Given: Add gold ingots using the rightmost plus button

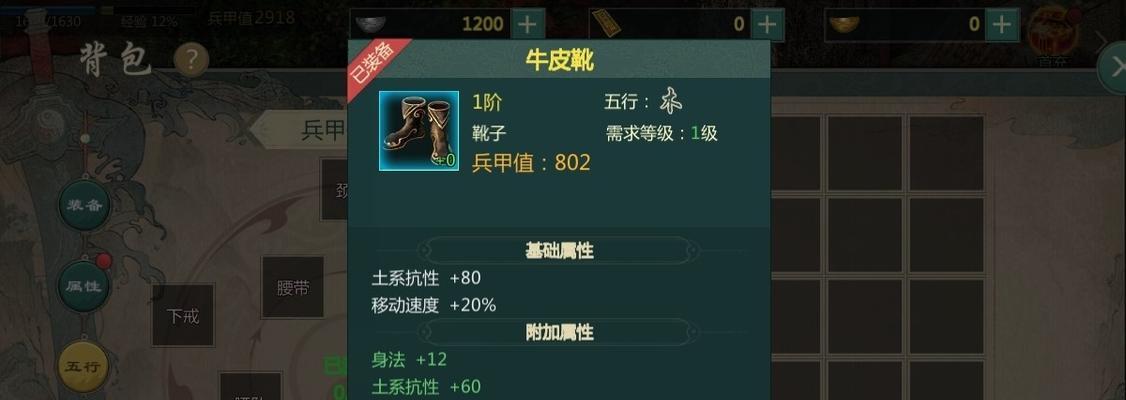Looking at the screenshot, I should point(1002,24).
